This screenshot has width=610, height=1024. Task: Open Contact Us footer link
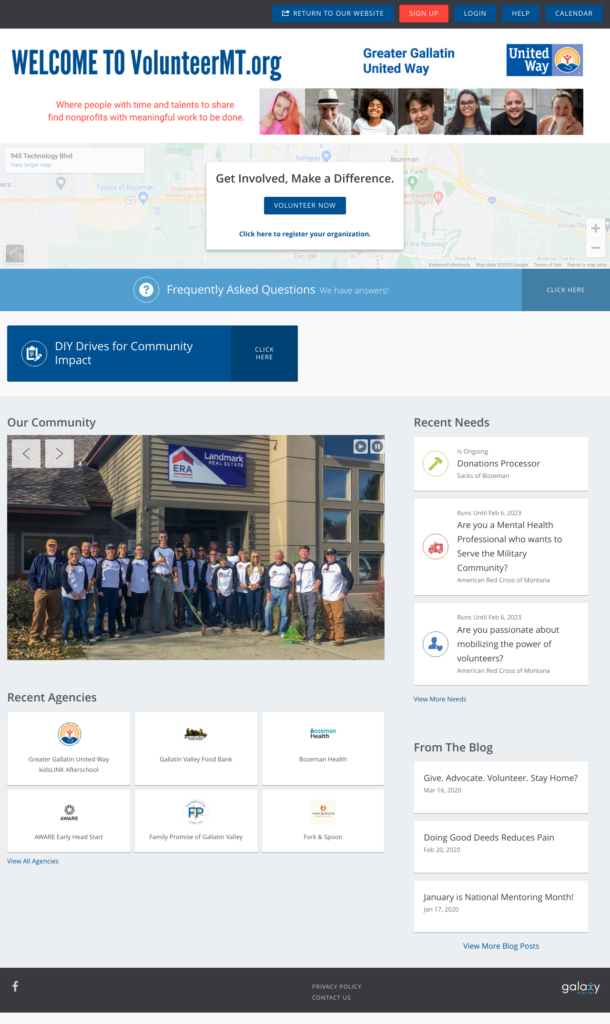click(331, 997)
